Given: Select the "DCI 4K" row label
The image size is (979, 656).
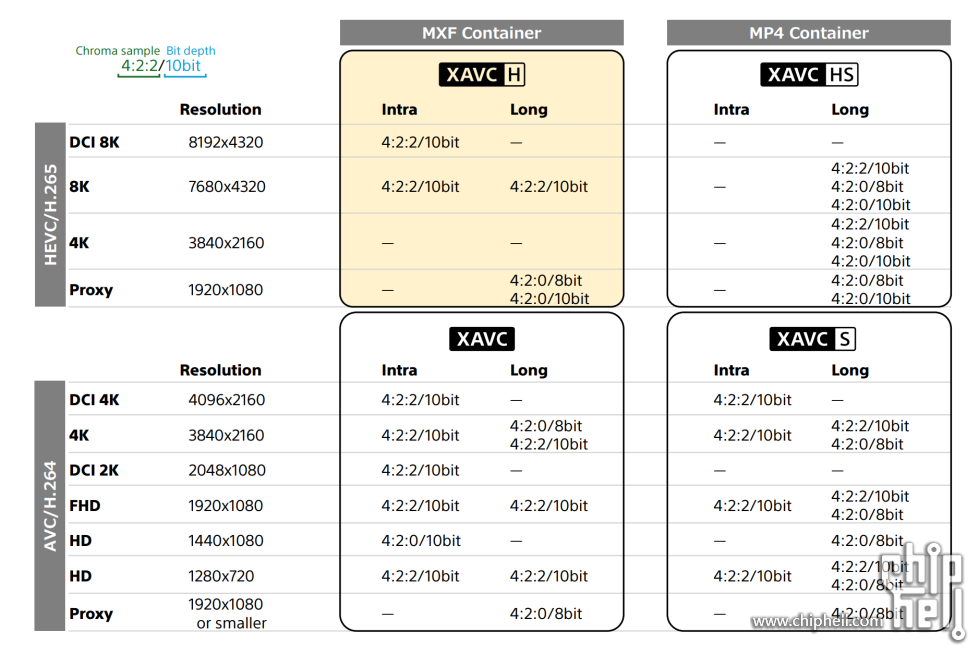Looking at the screenshot, I should (94, 400).
